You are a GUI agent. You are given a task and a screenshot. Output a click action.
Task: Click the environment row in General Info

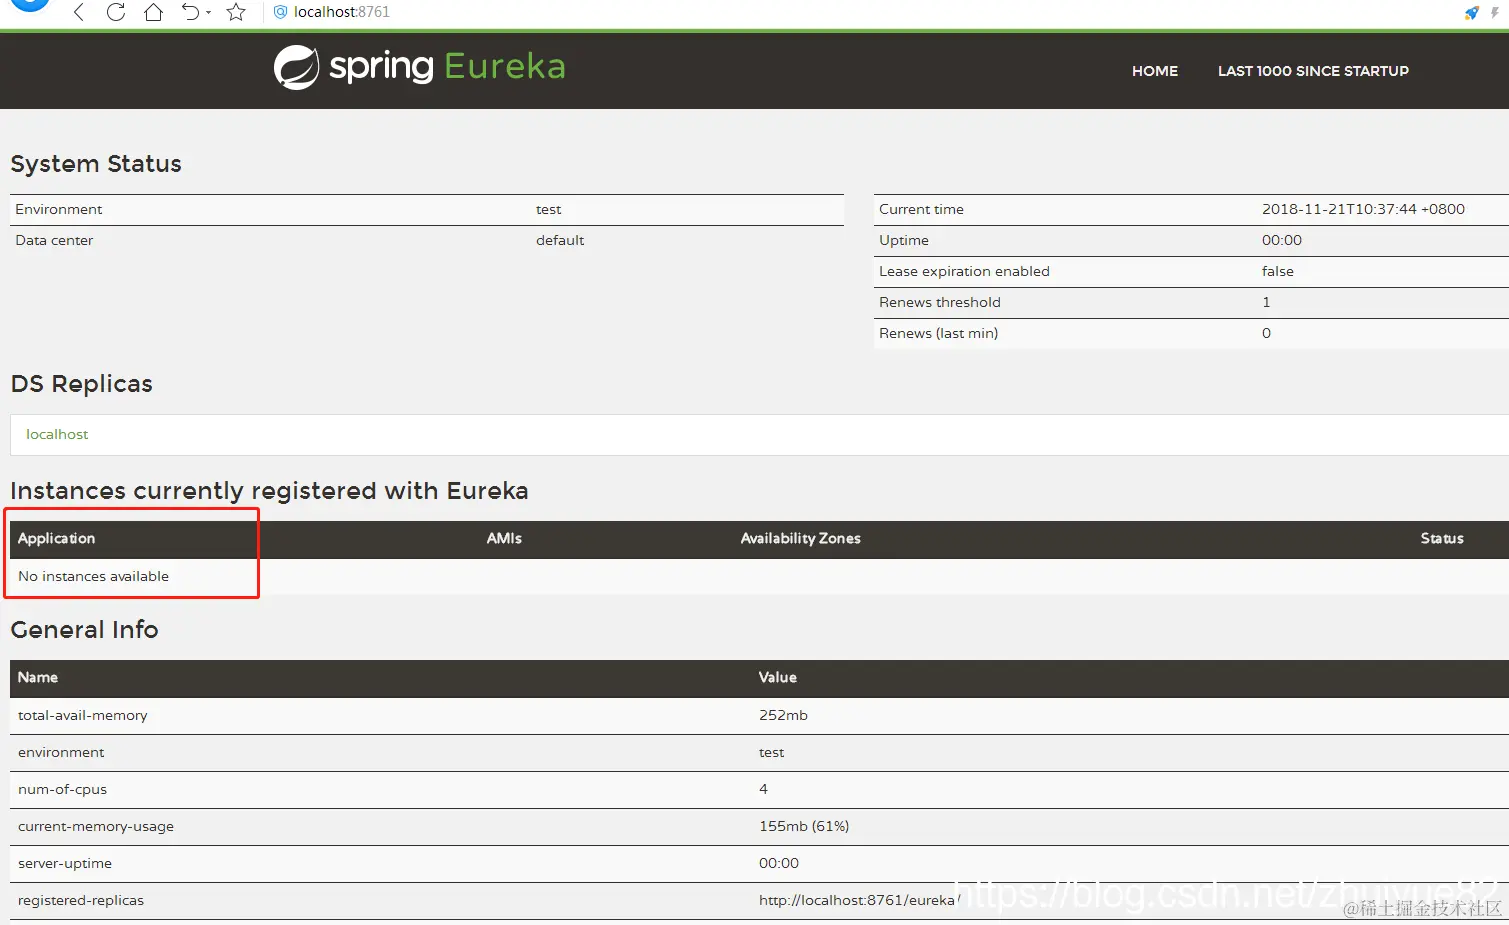click(759, 752)
